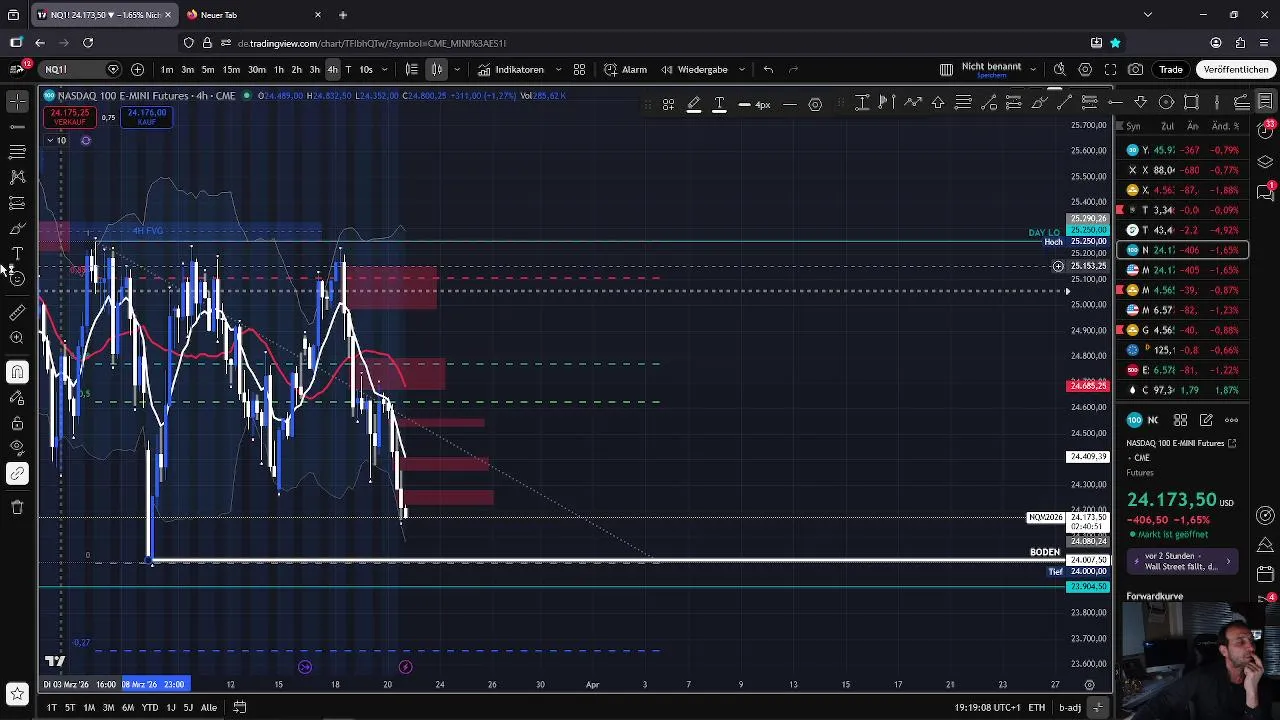This screenshot has height=720, width=1280.
Task: Select the Alle date range tab
Action: point(208,707)
